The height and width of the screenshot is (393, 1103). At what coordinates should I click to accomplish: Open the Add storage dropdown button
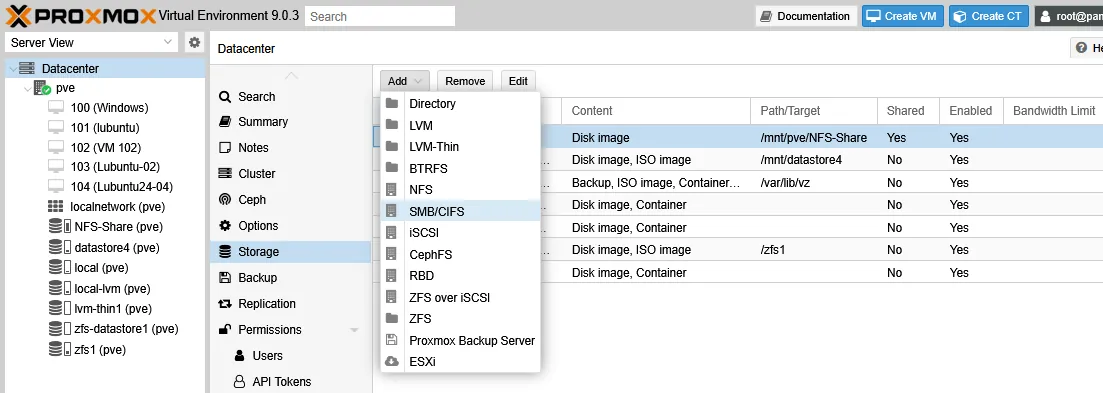point(404,81)
